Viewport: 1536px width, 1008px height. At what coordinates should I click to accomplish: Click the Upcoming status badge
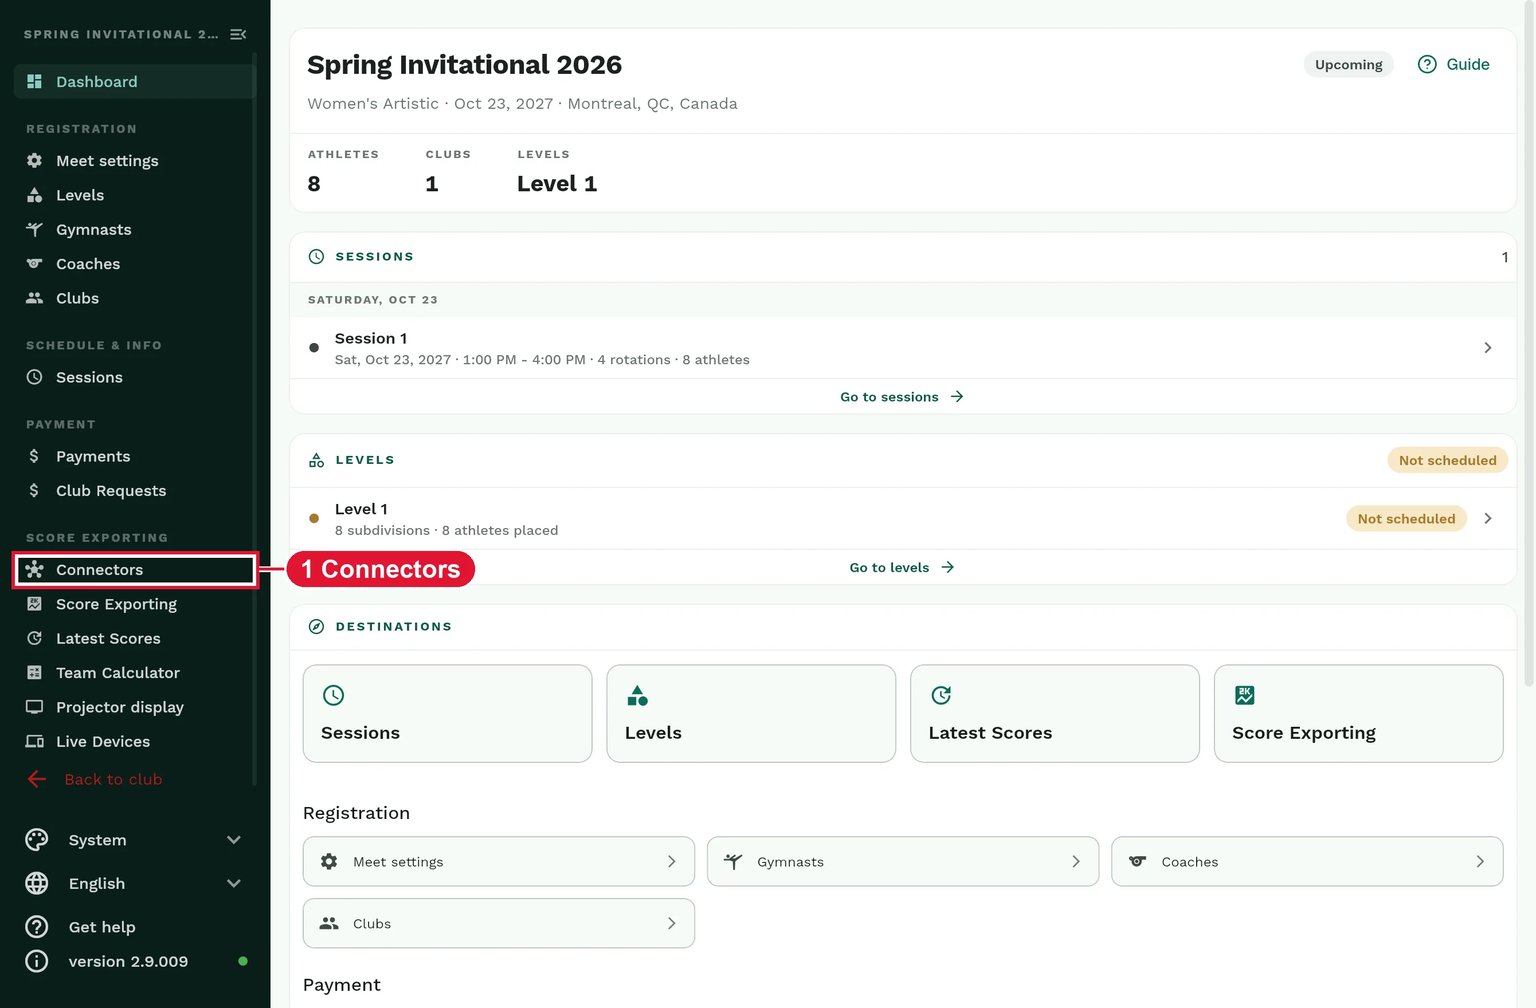[x=1348, y=64]
